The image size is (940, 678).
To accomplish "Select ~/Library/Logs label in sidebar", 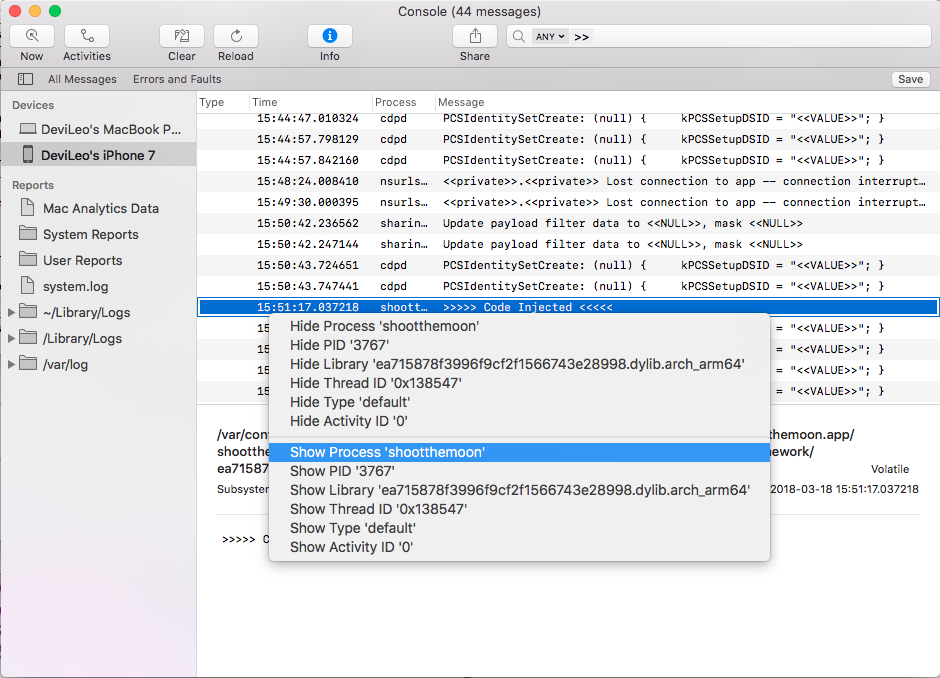I will click(86, 312).
